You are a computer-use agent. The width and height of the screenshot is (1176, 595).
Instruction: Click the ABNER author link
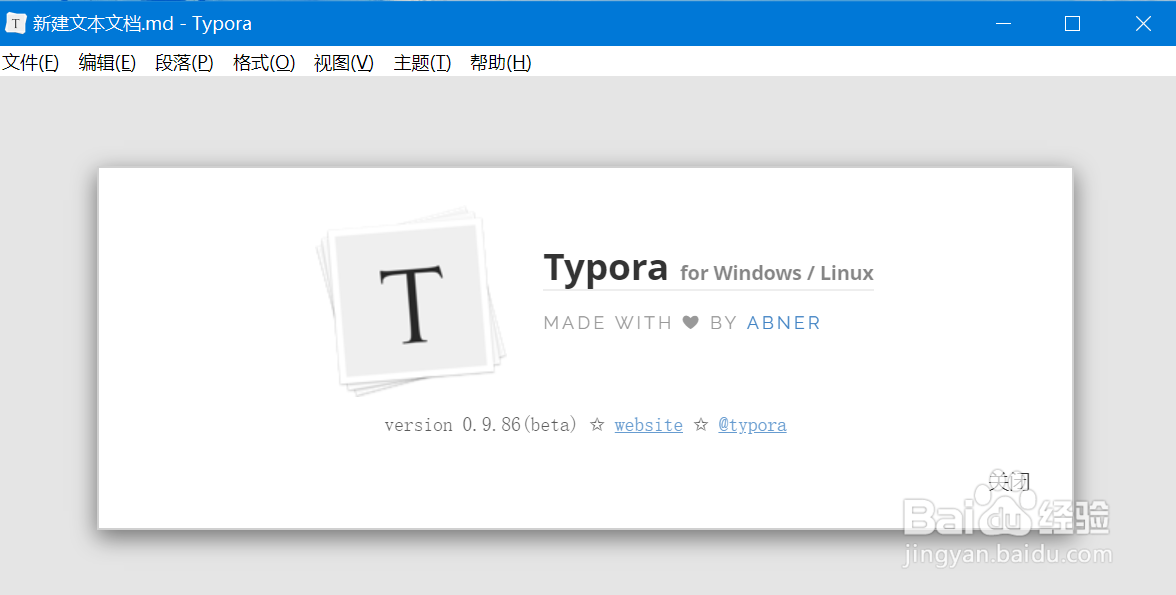tap(784, 323)
